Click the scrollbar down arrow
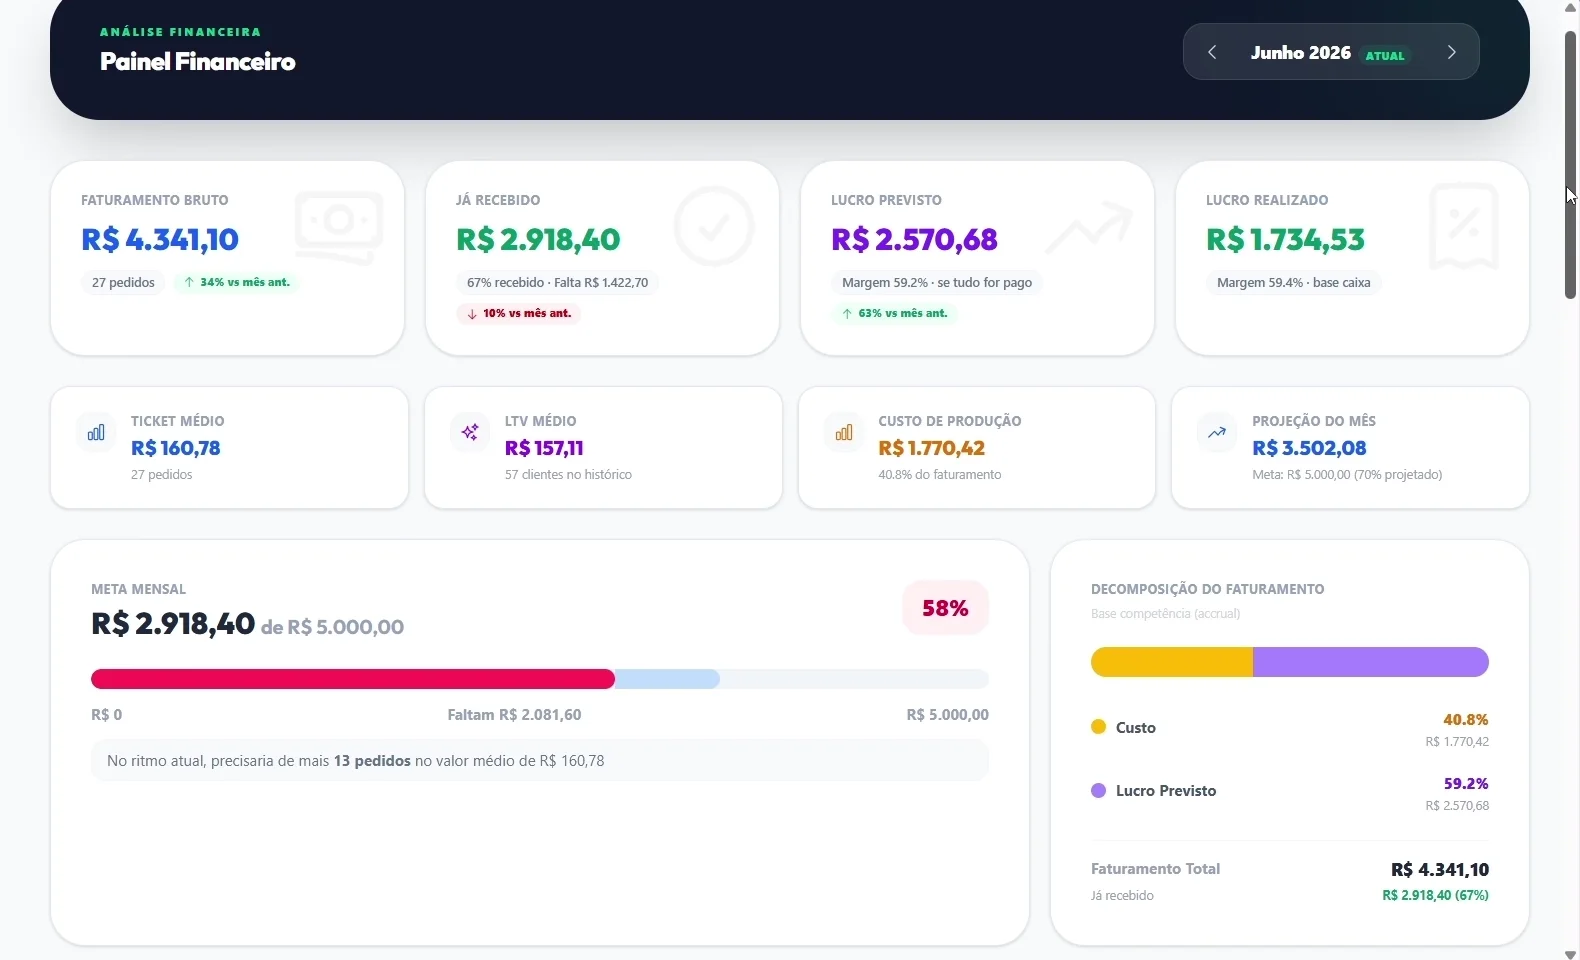This screenshot has width=1580, height=960. (x=1570, y=953)
